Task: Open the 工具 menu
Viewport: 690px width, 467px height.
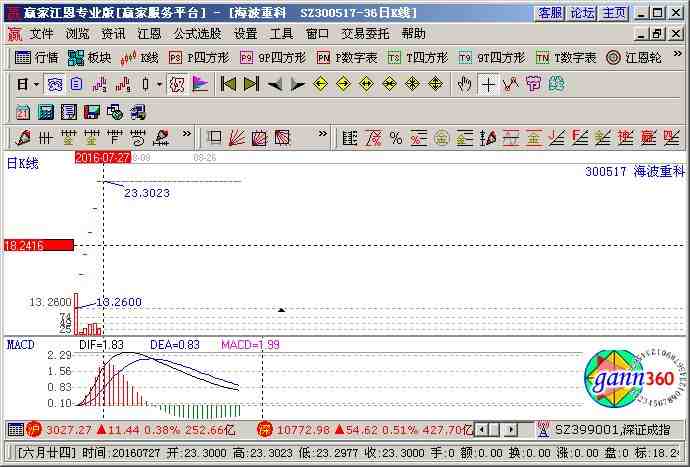Action: [282, 34]
